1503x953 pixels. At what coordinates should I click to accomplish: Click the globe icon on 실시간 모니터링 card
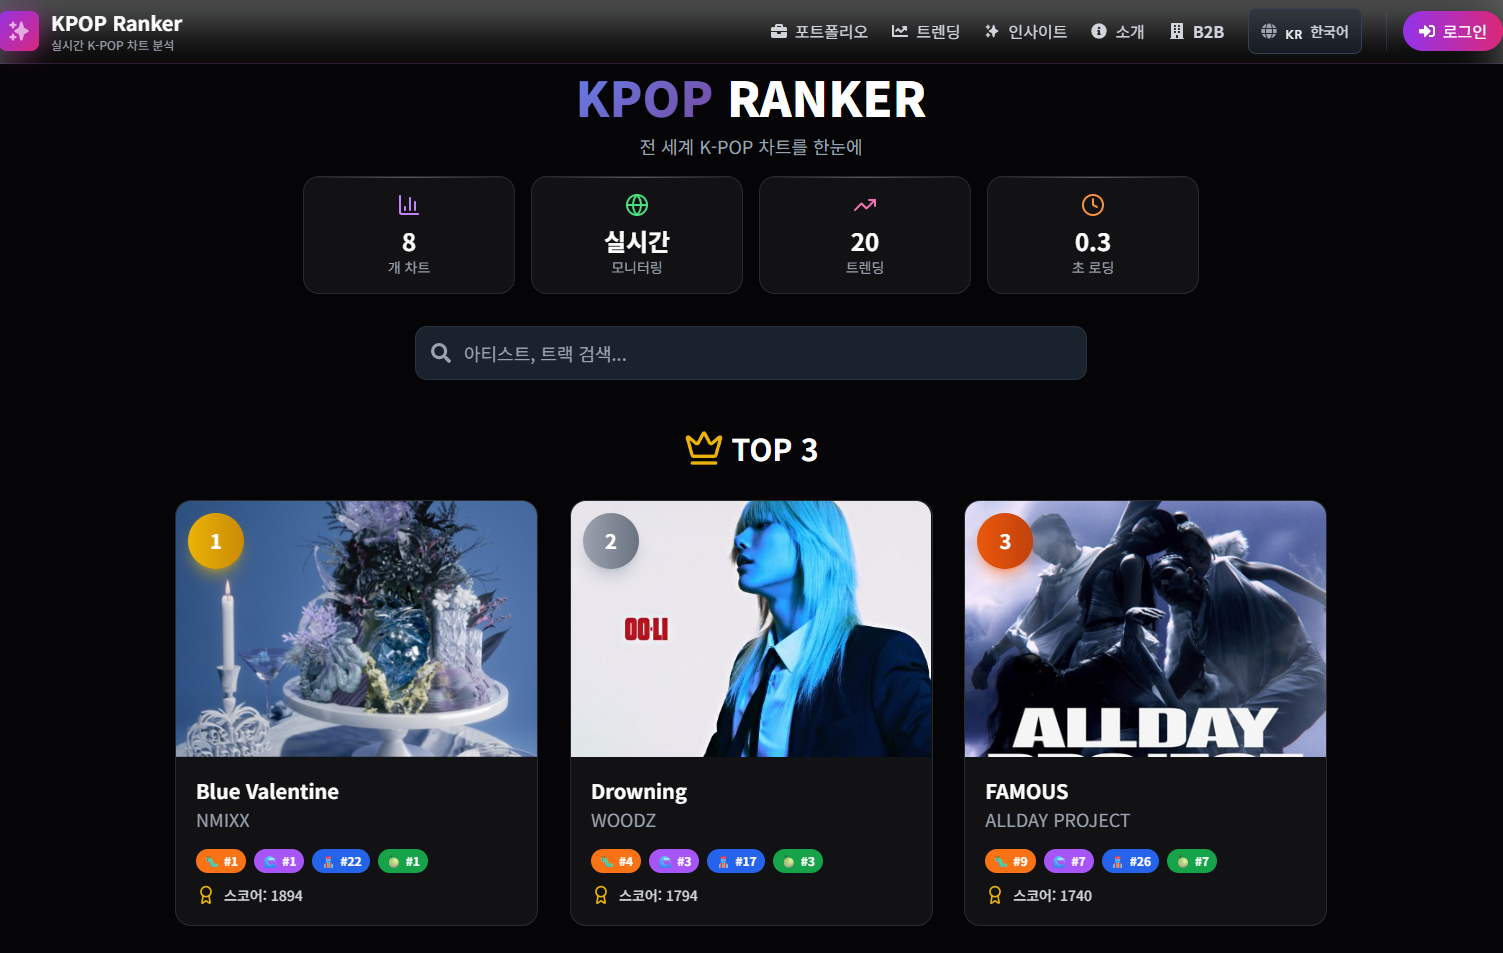click(x=637, y=205)
